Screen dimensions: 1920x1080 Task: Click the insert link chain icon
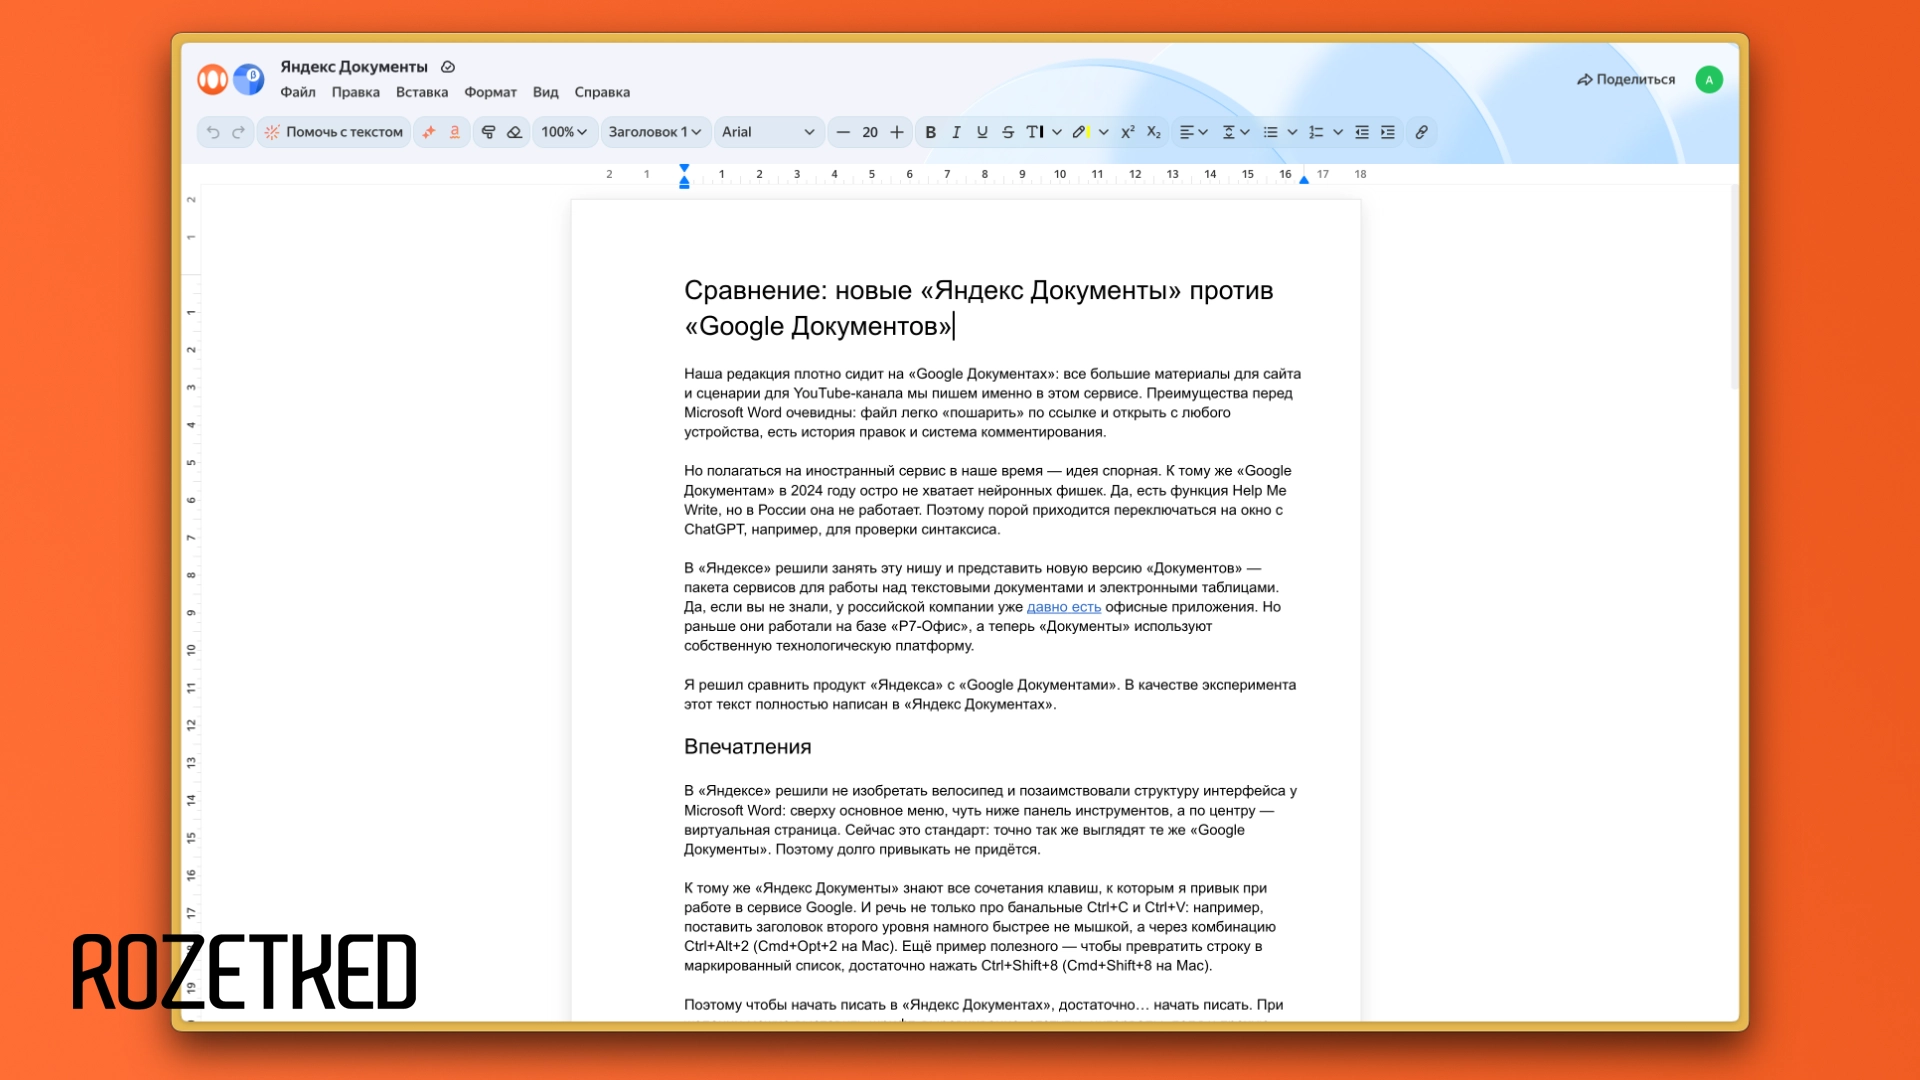[1421, 132]
